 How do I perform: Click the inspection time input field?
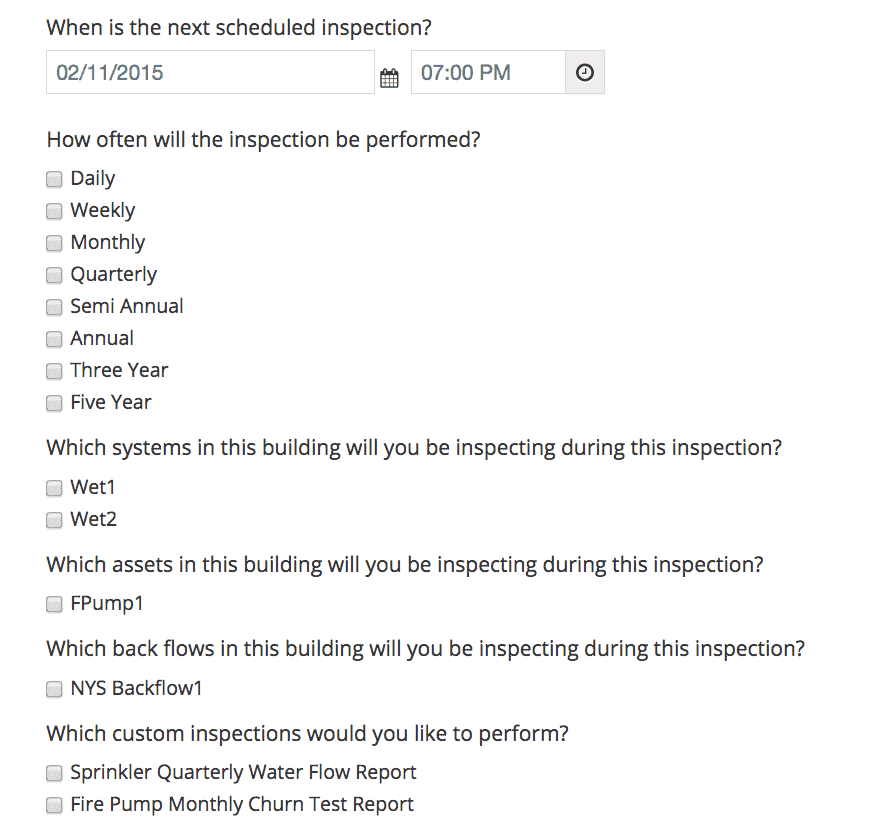click(x=488, y=73)
